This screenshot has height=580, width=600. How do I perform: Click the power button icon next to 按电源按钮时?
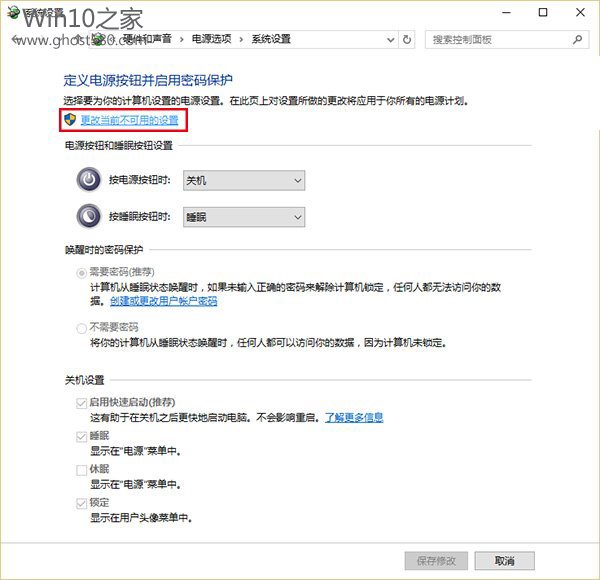click(x=89, y=180)
